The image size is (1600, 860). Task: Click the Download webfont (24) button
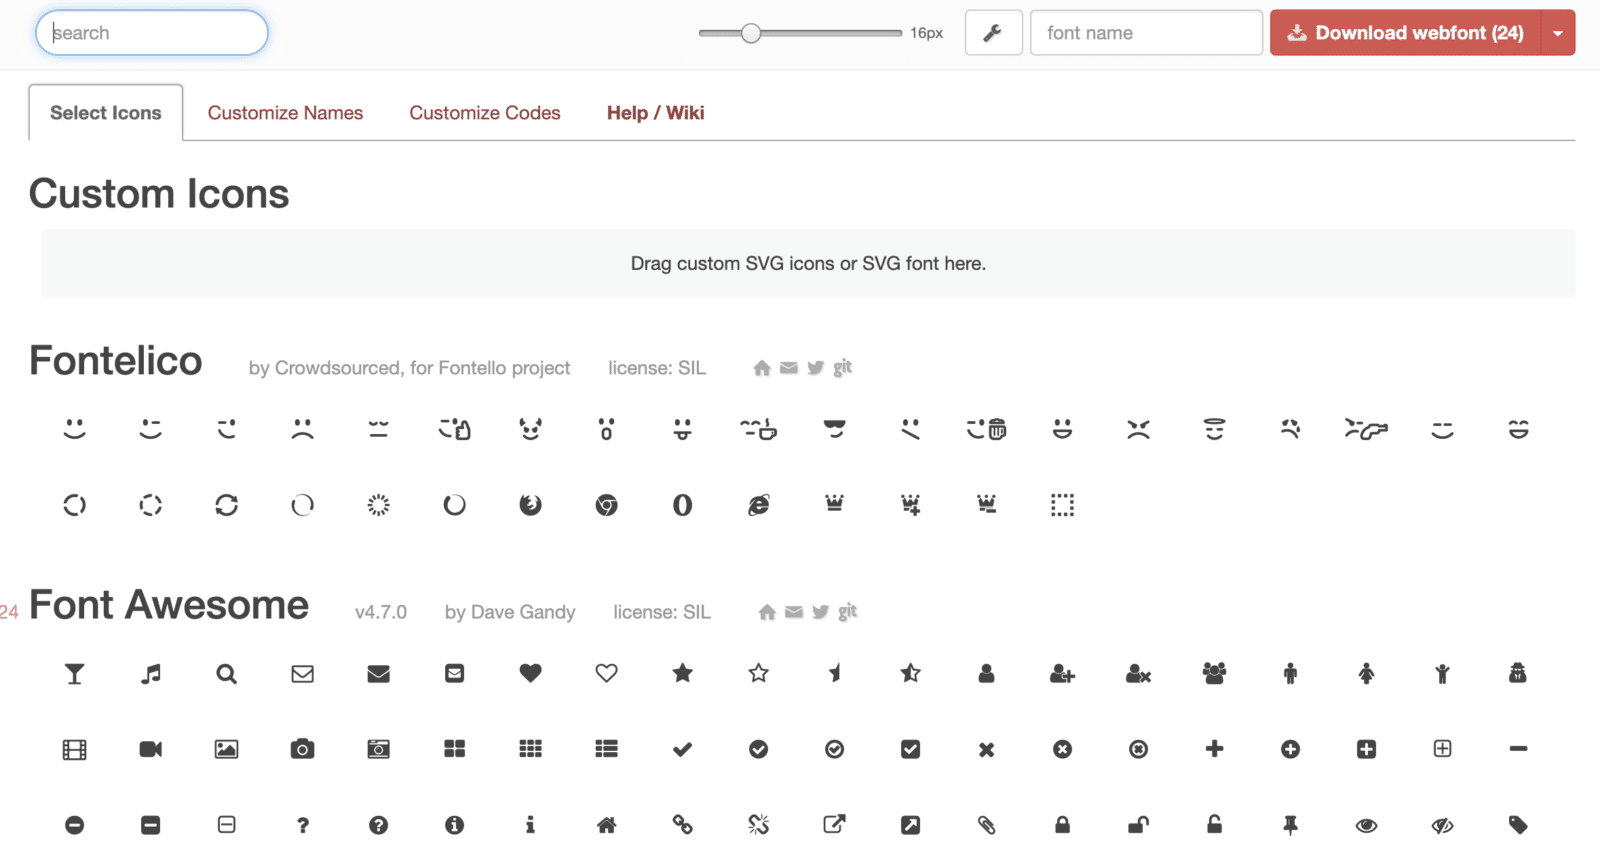[1406, 33]
